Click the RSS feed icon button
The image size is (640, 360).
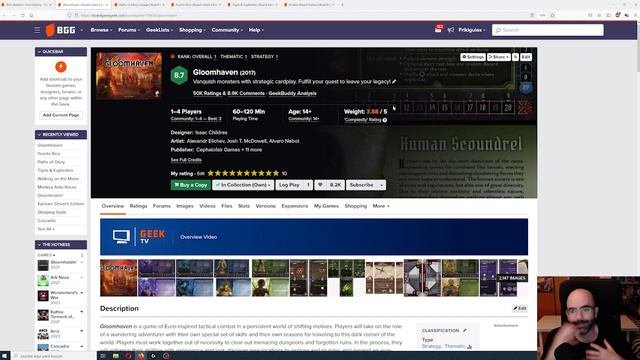point(516,57)
